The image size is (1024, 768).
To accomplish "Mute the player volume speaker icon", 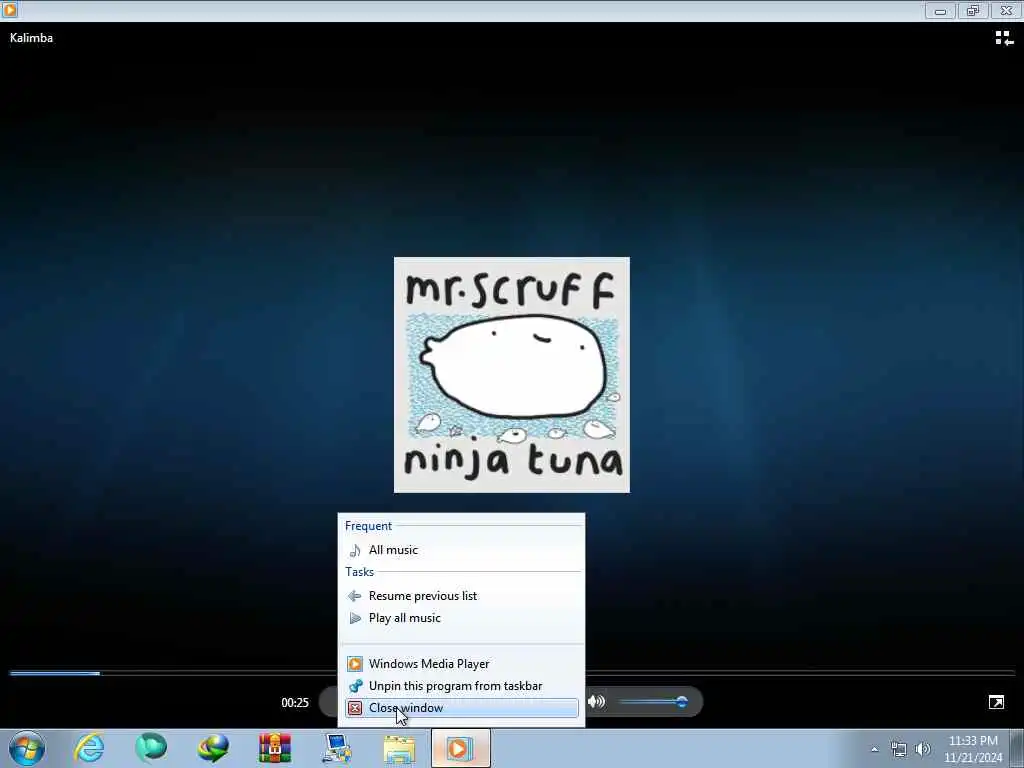I will click(596, 701).
